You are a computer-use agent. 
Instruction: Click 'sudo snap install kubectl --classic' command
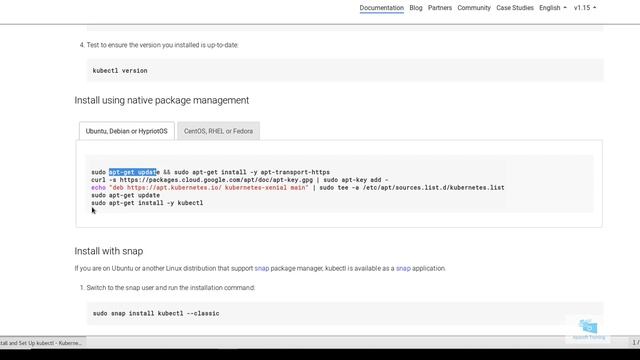(156, 313)
